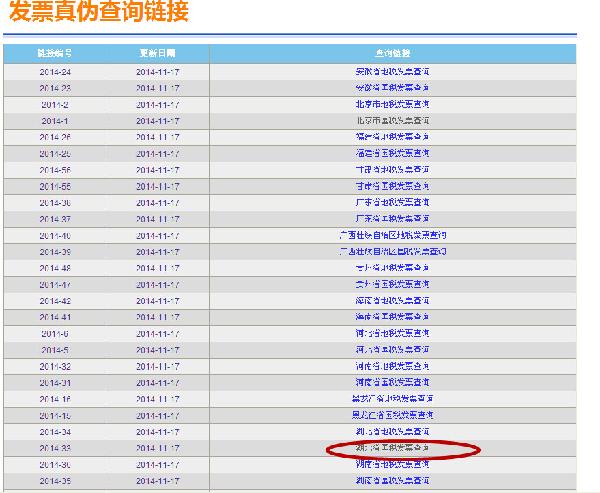600x493 pixels.
Task: Click the 查询链接 column header
Action: 392,53
